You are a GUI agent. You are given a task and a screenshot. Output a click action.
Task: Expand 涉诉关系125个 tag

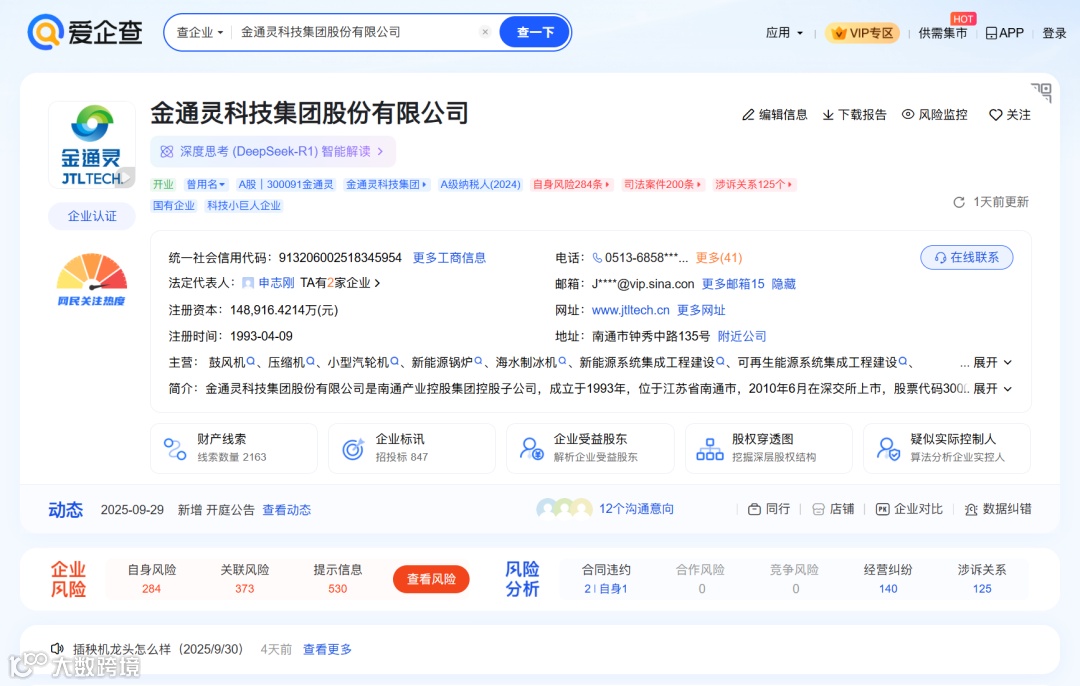[754, 185]
